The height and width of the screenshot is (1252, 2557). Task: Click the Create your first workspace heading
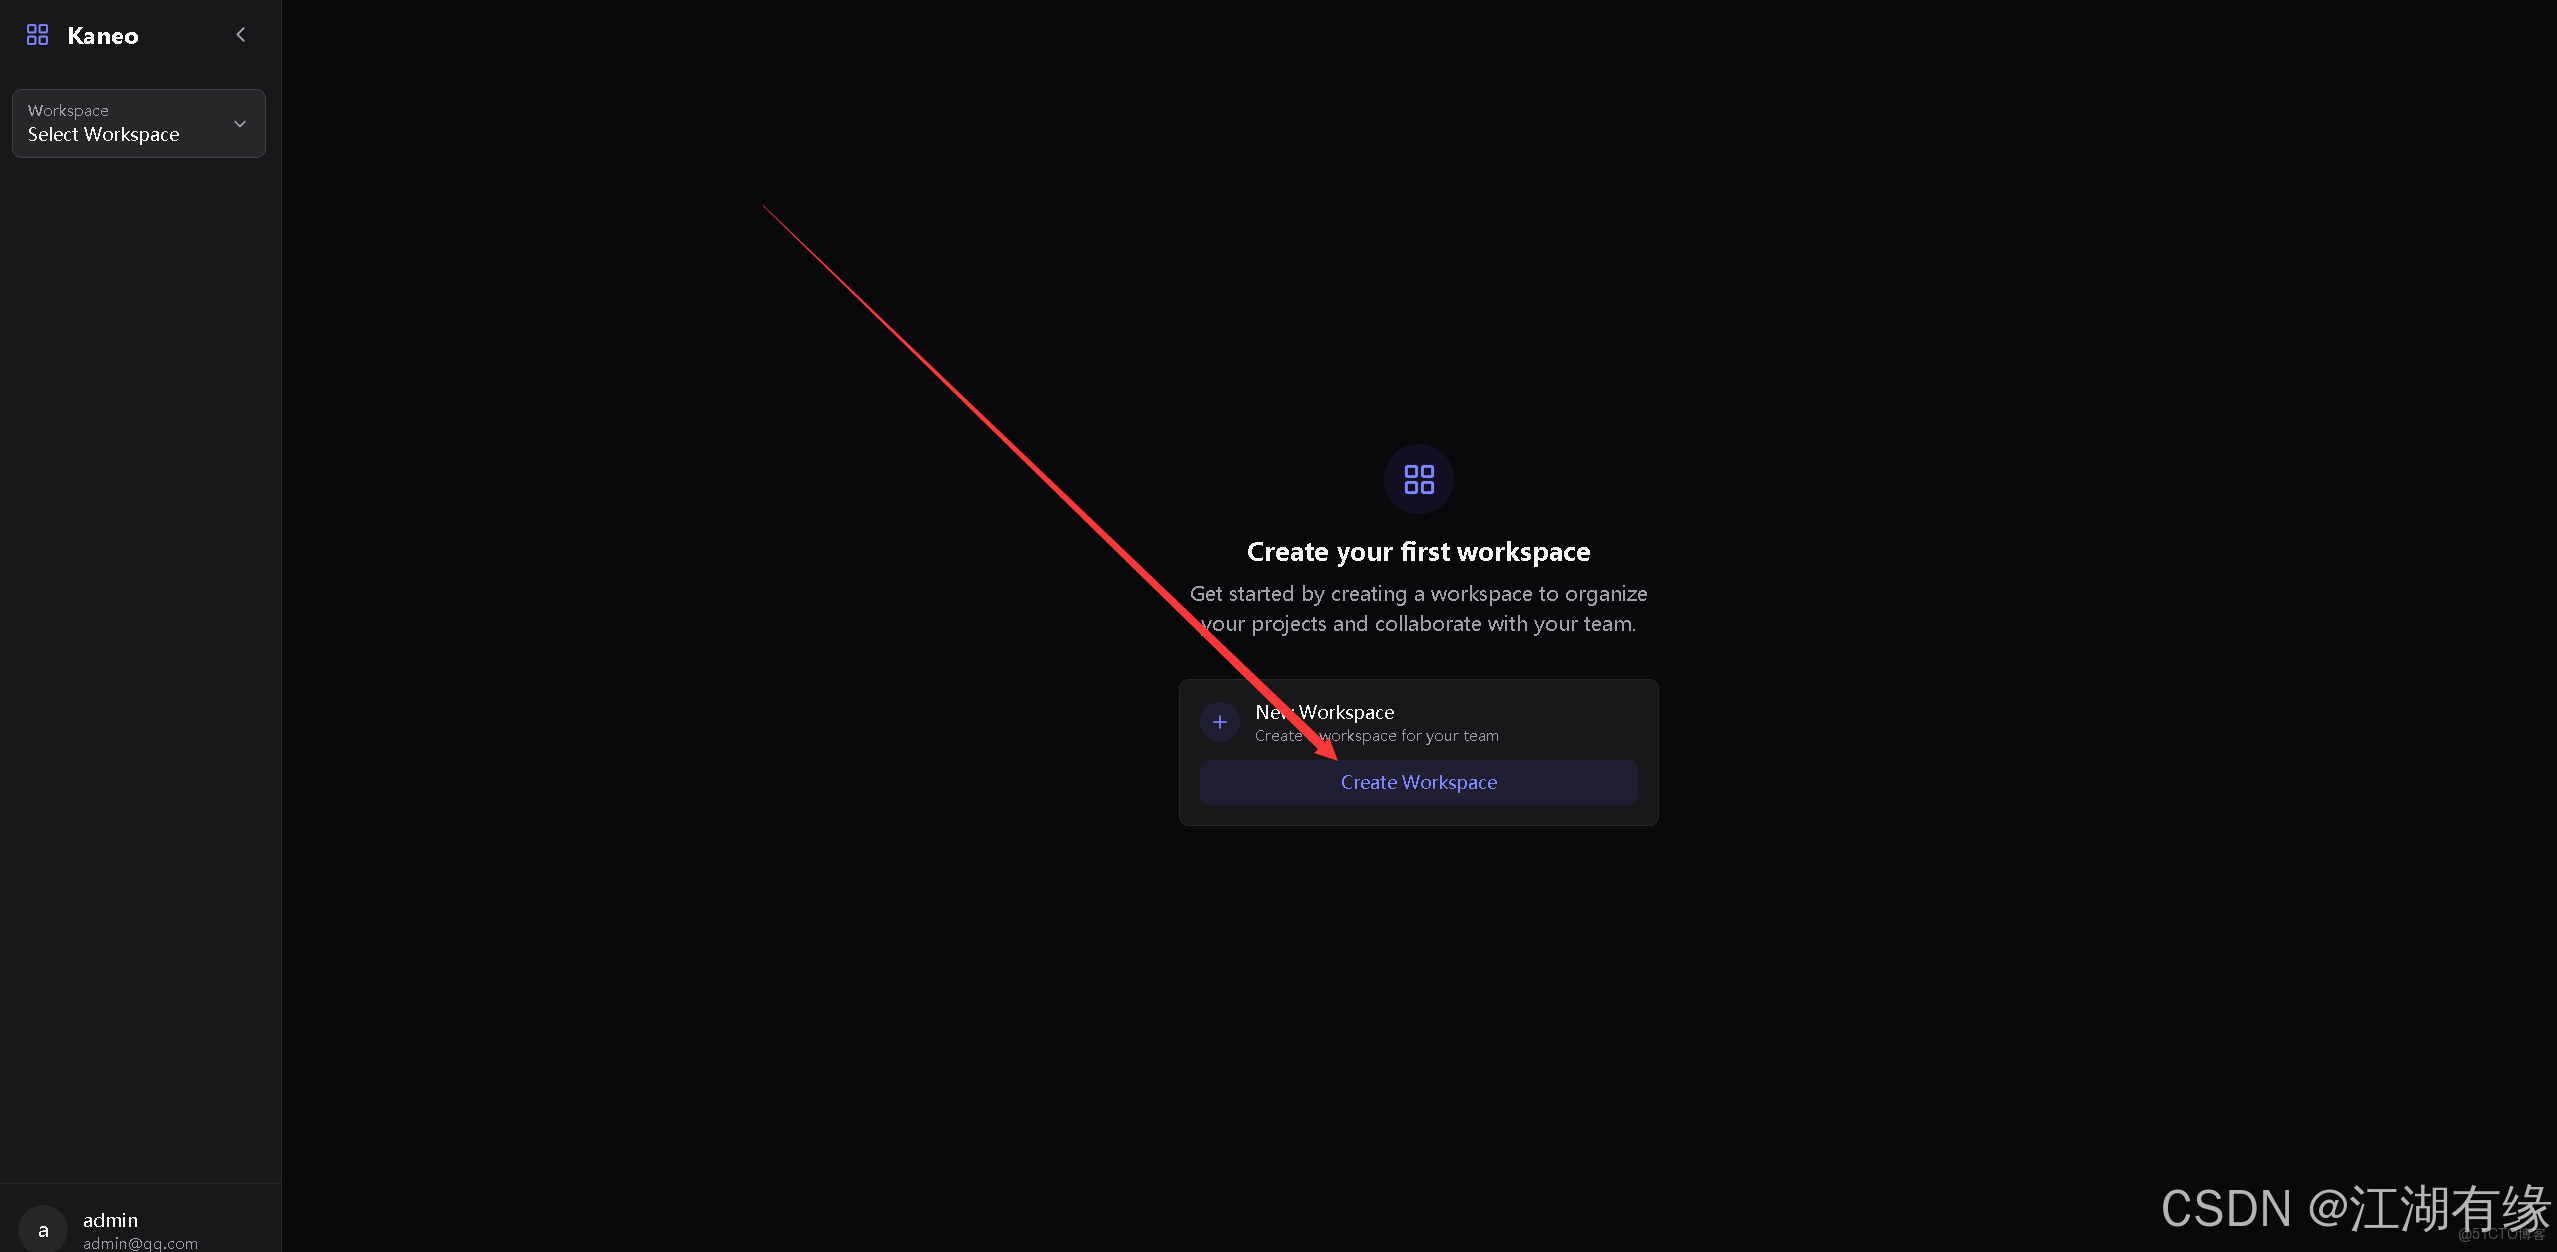tap(1418, 552)
